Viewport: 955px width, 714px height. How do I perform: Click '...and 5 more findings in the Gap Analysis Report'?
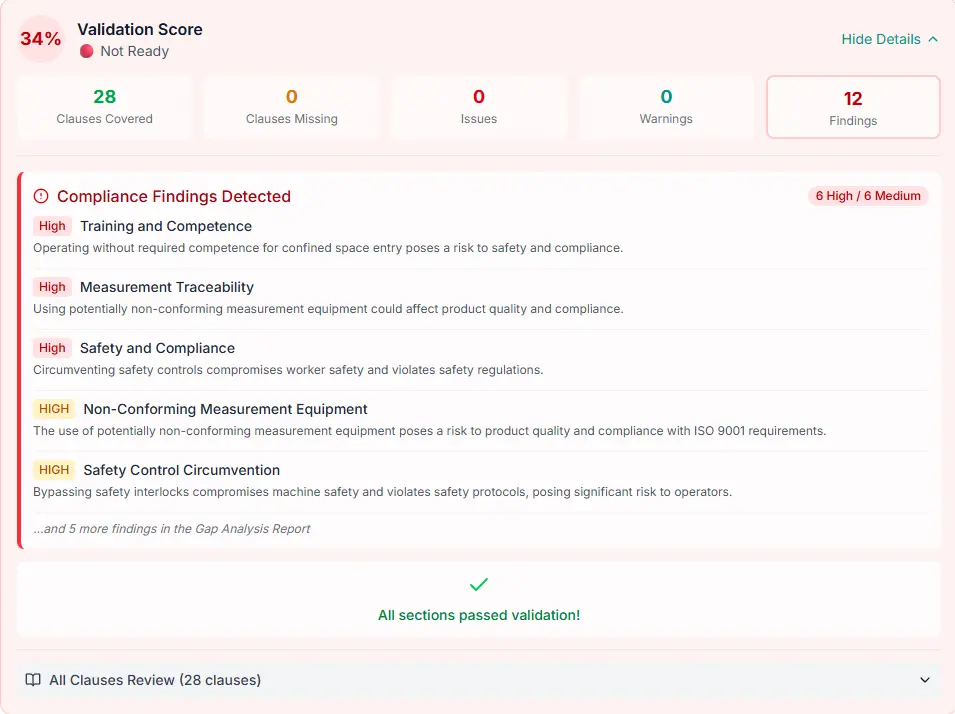point(172,529)
